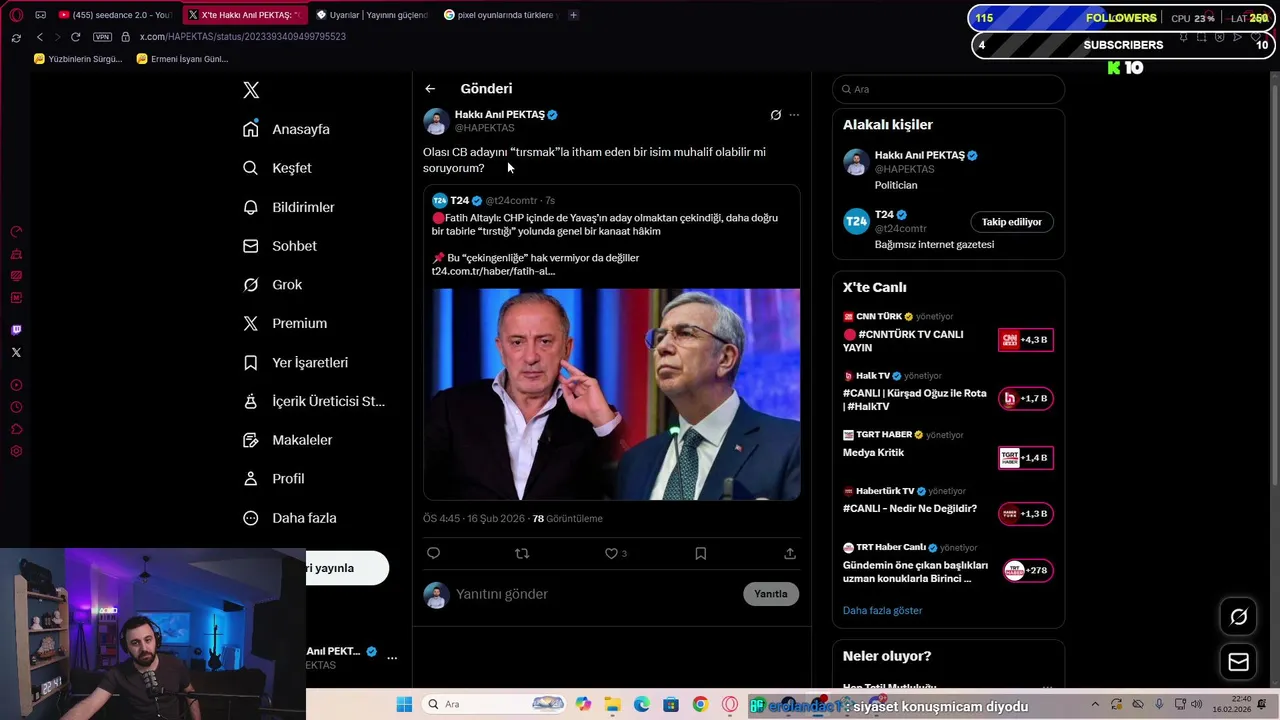Open the Altaylı and Yavaş photo thumbnail

(x=611, y=394)
